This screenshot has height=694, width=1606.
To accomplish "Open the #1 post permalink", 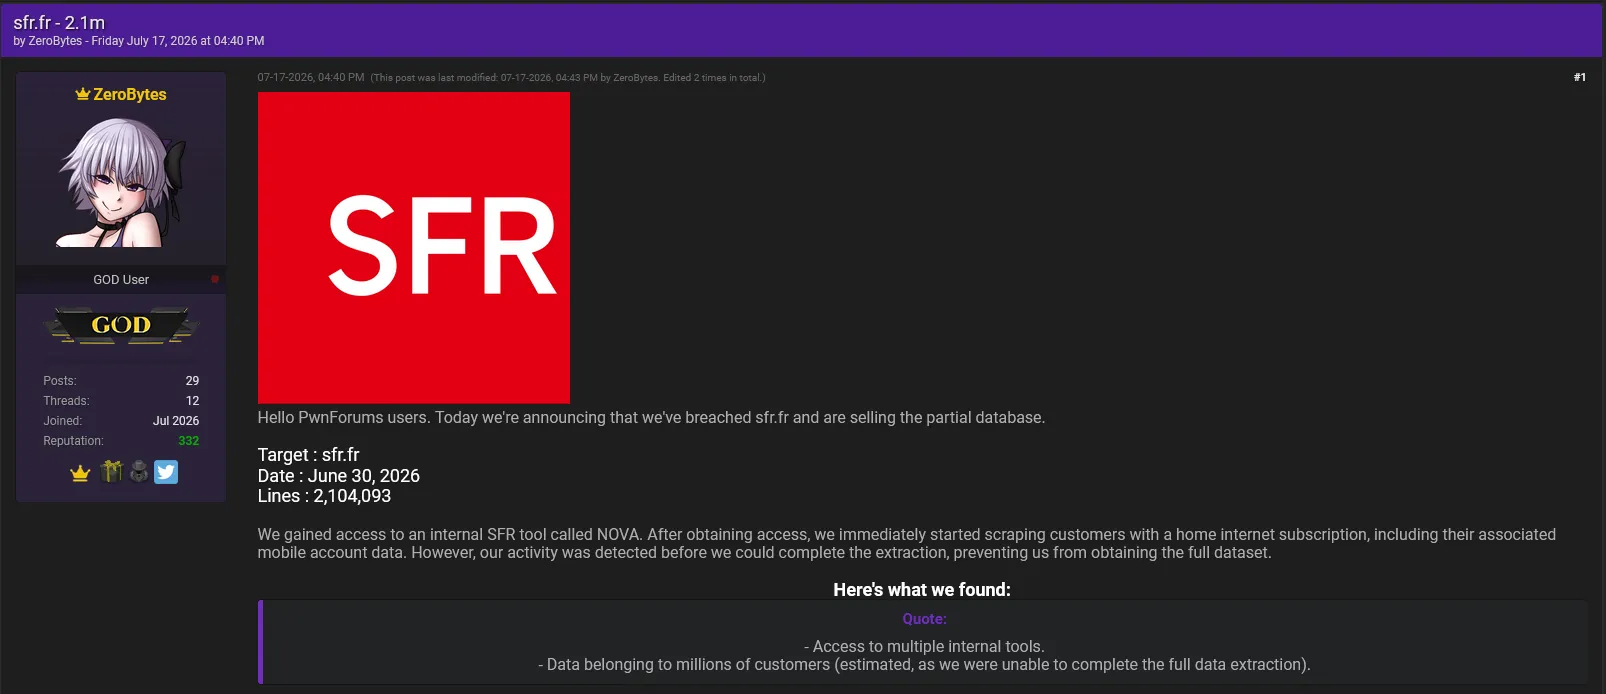I will tap(1580, 77).
